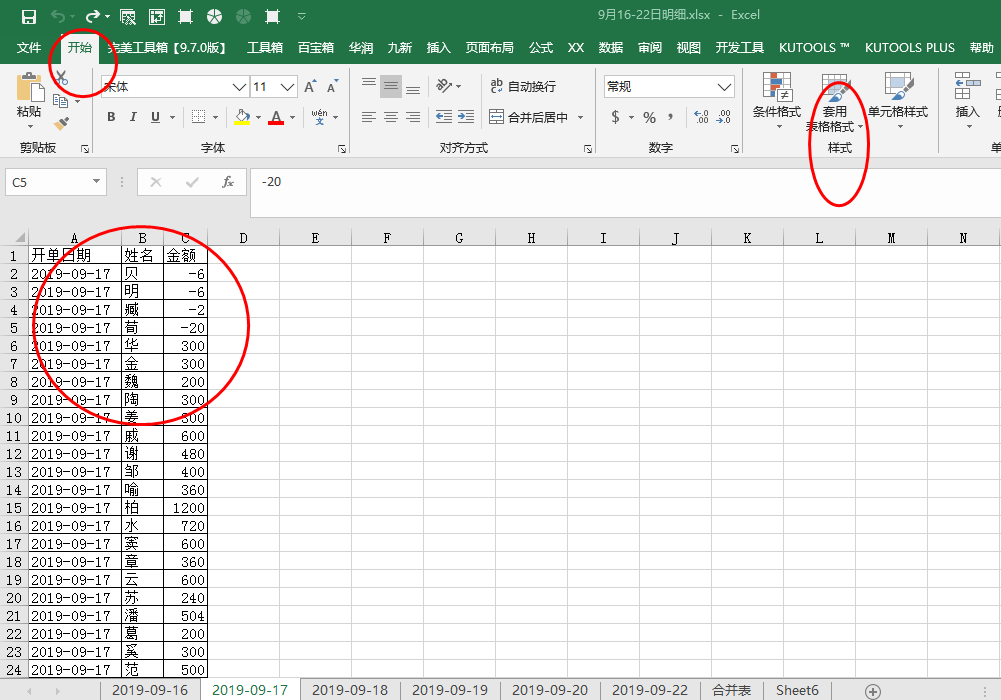Apply percent style
Image resolution: width=1001 pixels, height=700 pixels.
tap(649, 117)
